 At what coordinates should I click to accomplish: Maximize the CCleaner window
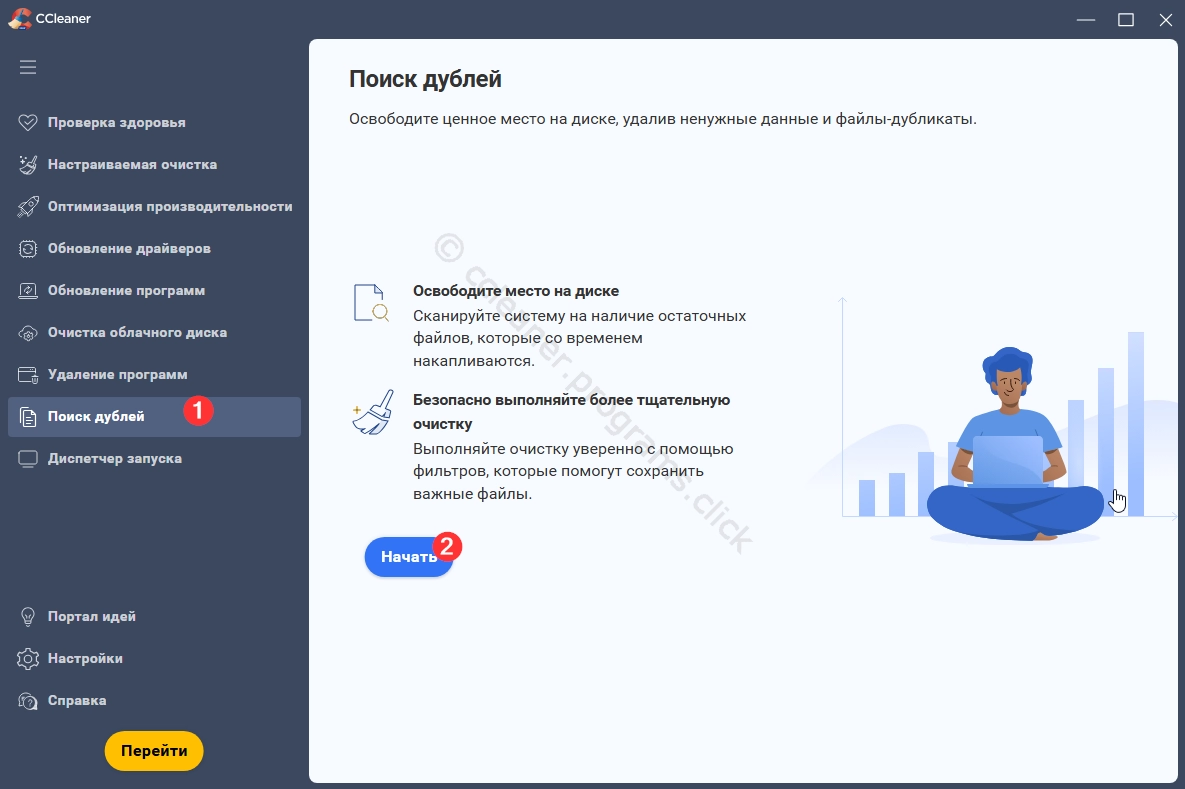pyautogui.click(x=1126, y=19)
